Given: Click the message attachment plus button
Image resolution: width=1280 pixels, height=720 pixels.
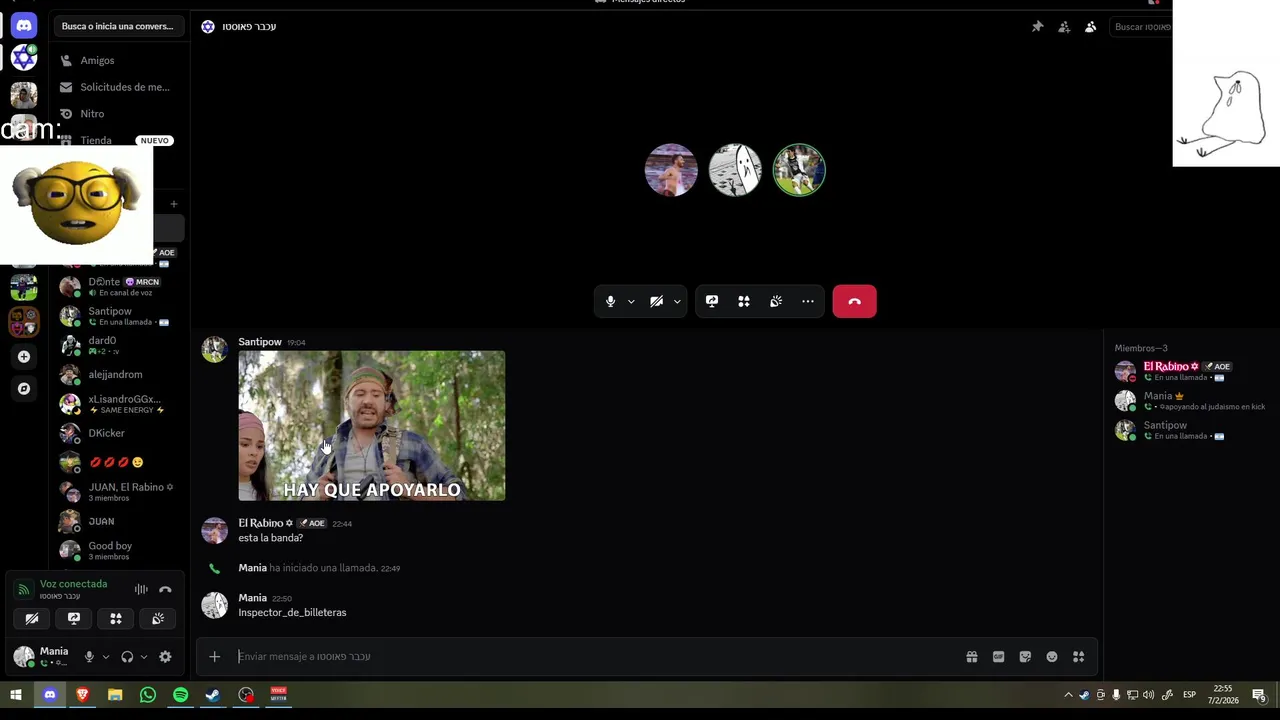Looking at the screenshot, I should [214, 657].
